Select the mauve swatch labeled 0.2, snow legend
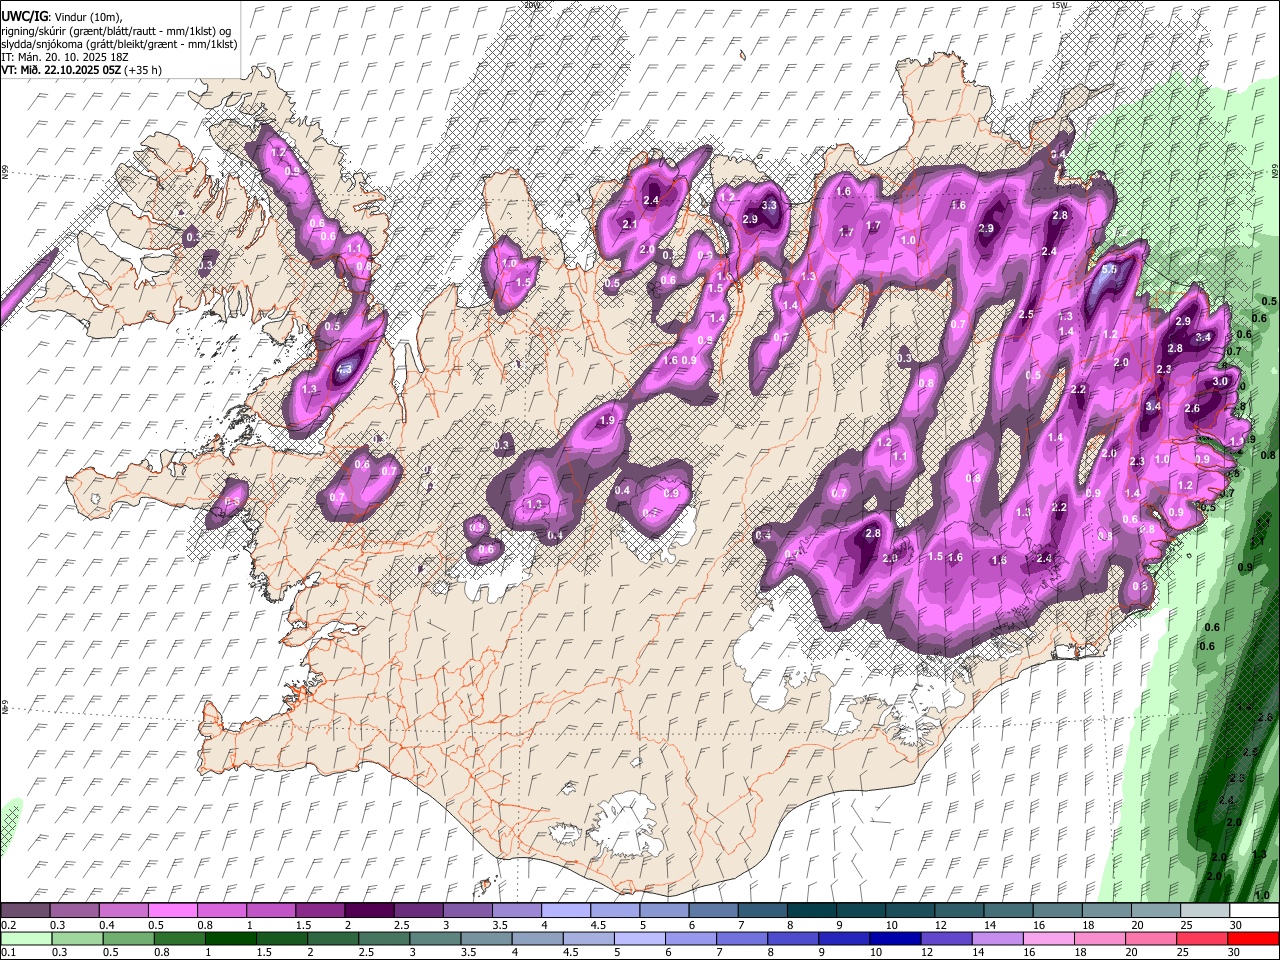This screenshot has height=960, width=1280. 26,911
